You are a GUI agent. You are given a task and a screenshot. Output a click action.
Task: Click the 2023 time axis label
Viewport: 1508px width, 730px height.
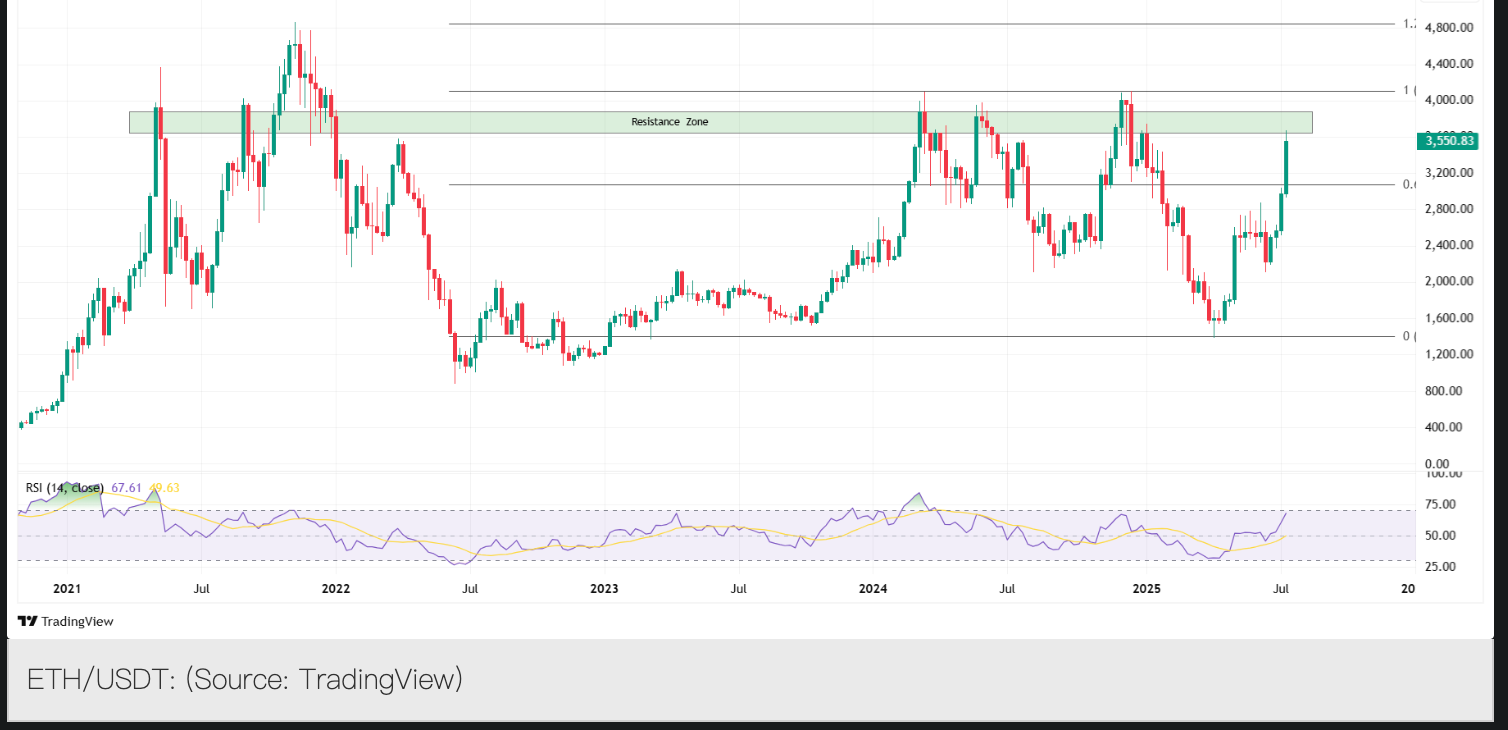pyautogui.click(x=604, y=589)
